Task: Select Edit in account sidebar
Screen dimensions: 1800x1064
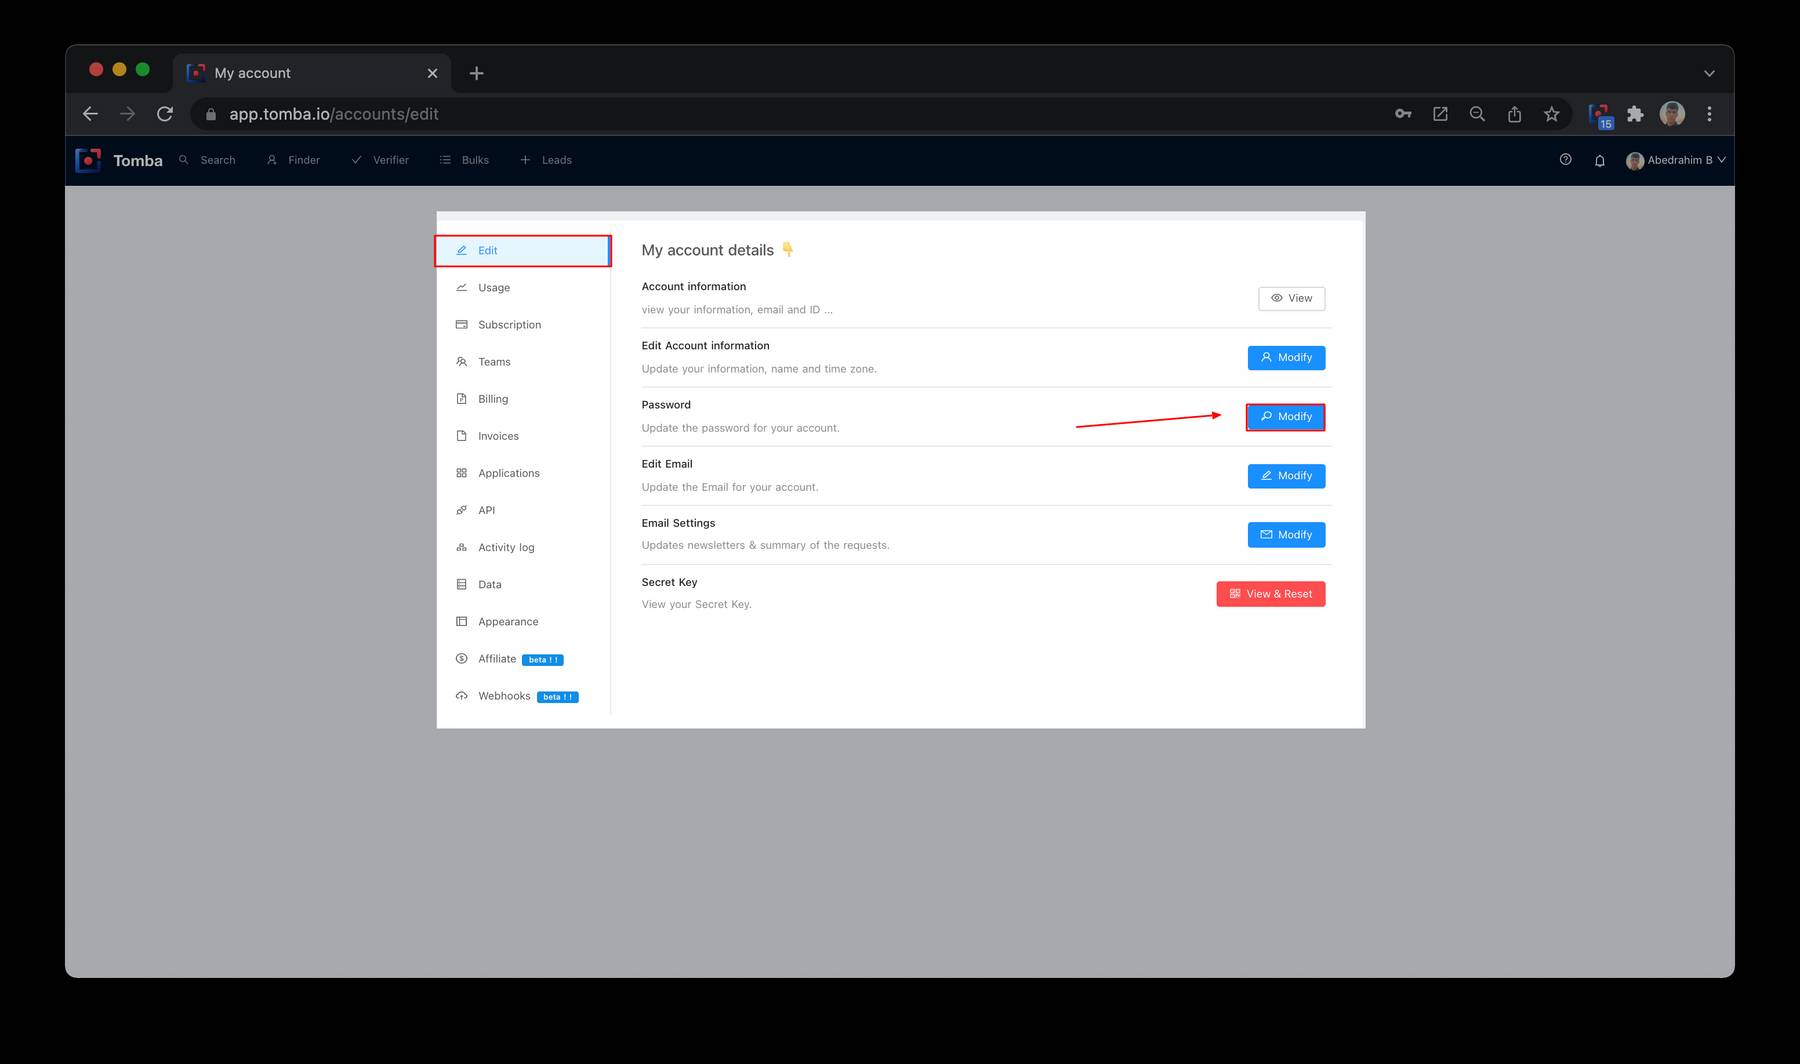Action: click(523, 251)
